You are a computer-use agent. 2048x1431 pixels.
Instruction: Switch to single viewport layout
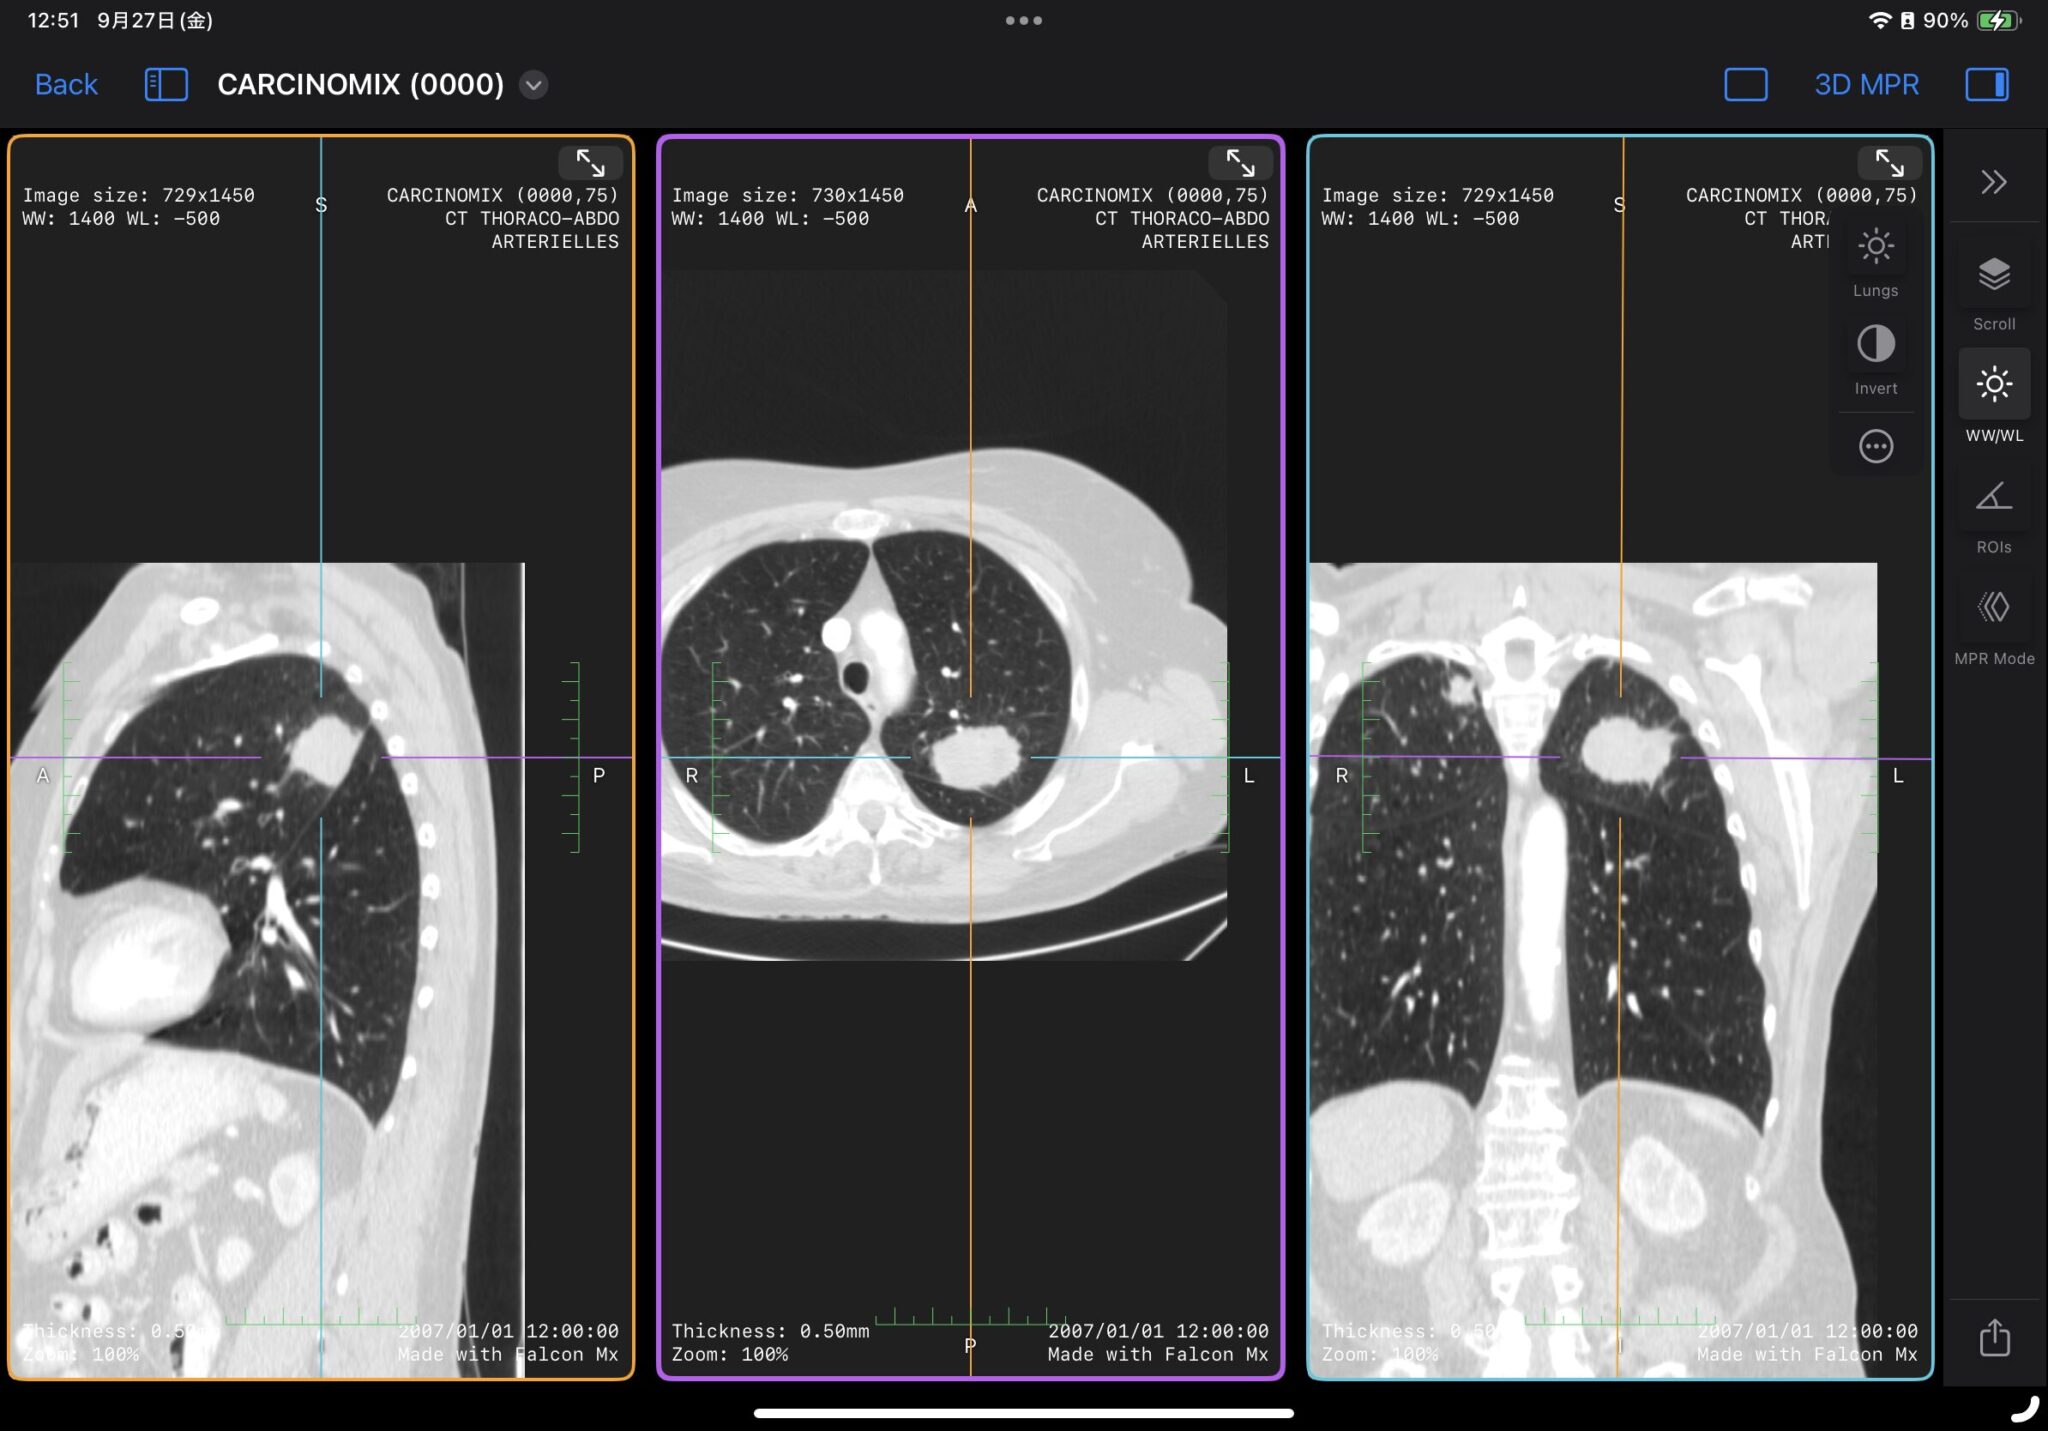click(x=1745, y=85)
